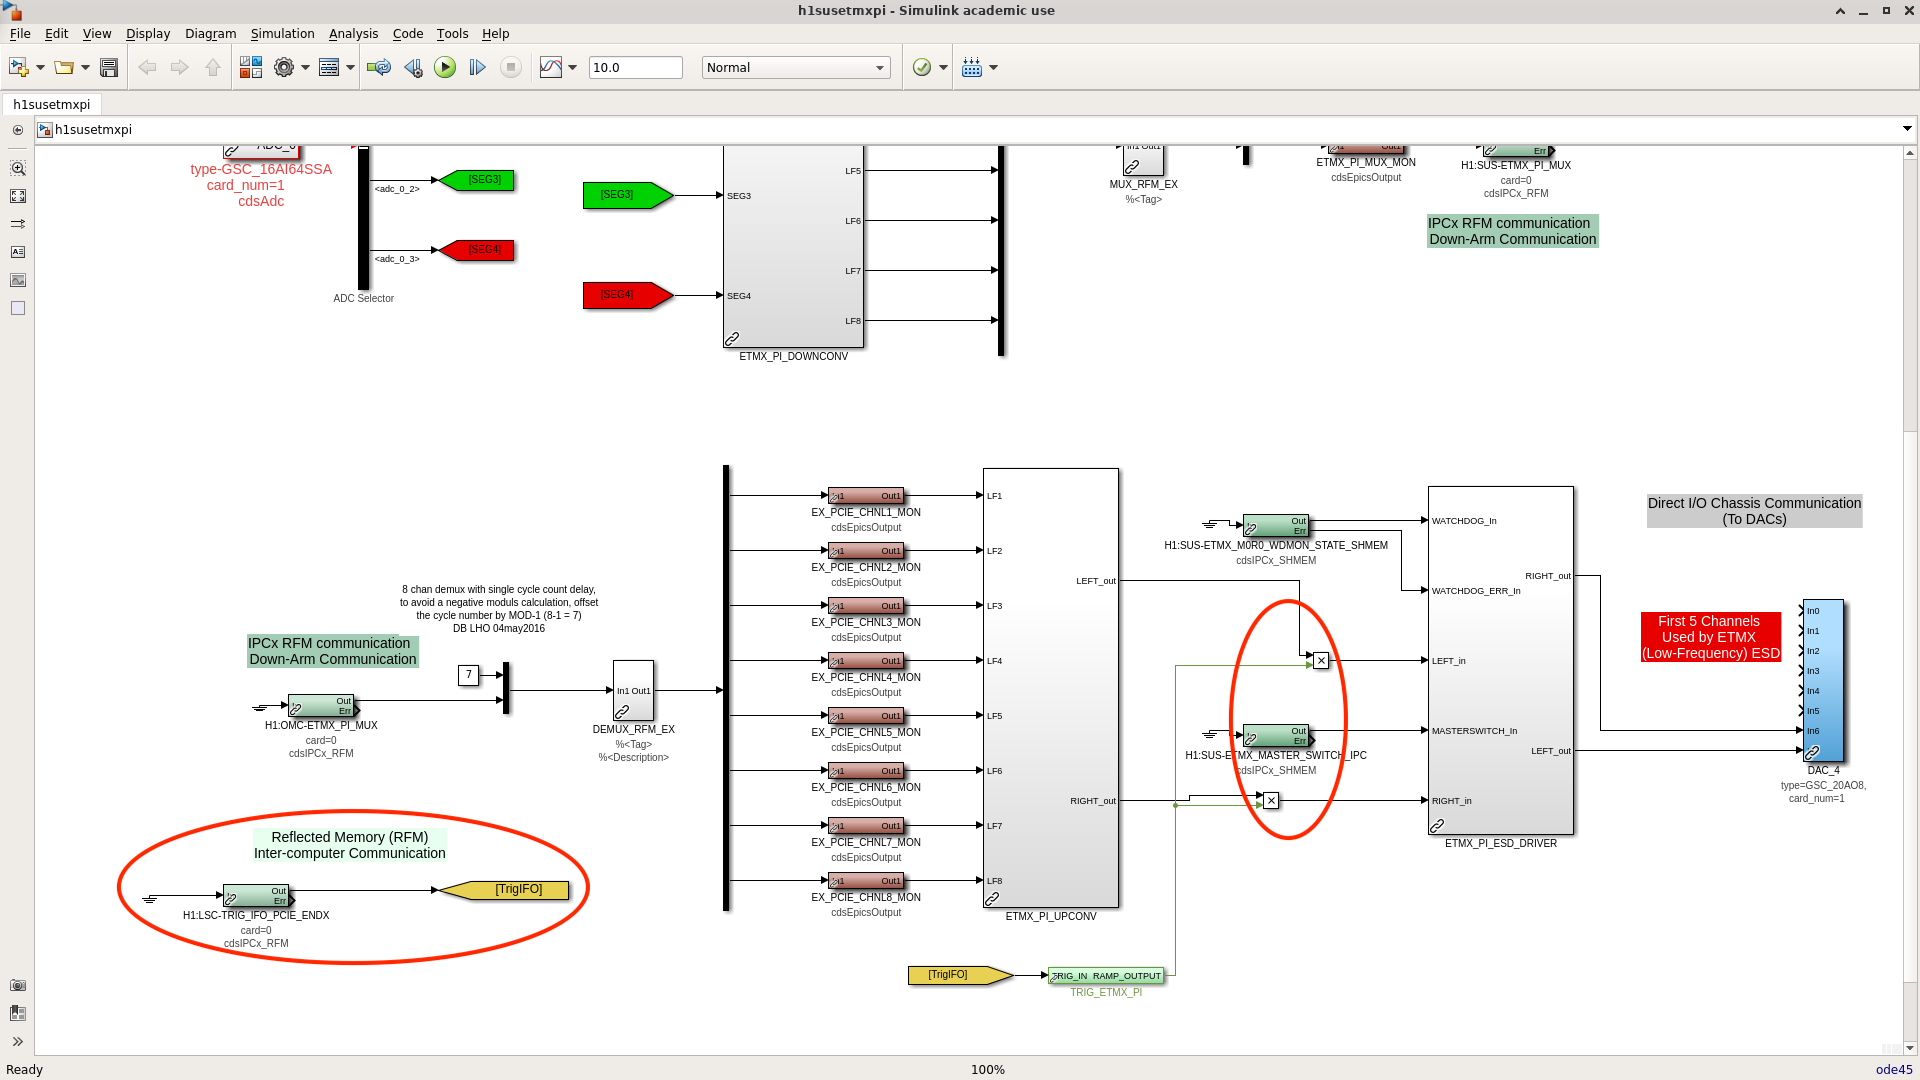This screenshot has width=1920, height=1080.
Task: Click the Image annotation palette icon
Action: tap(17, 280)
